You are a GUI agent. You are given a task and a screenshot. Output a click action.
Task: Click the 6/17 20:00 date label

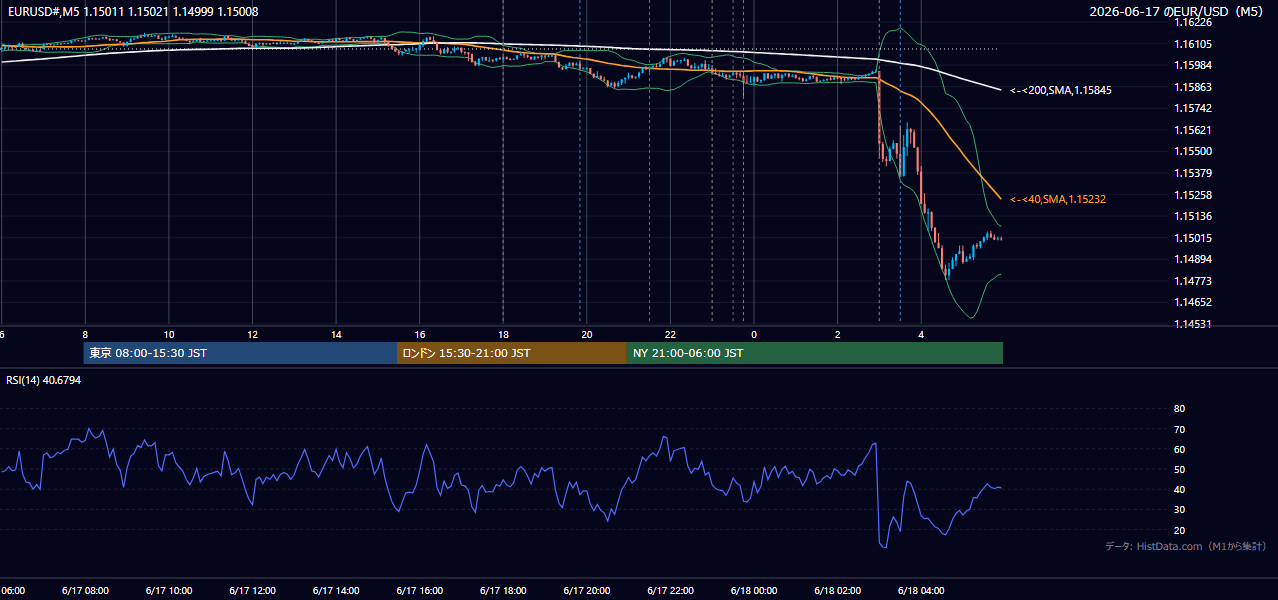[587, 591]
